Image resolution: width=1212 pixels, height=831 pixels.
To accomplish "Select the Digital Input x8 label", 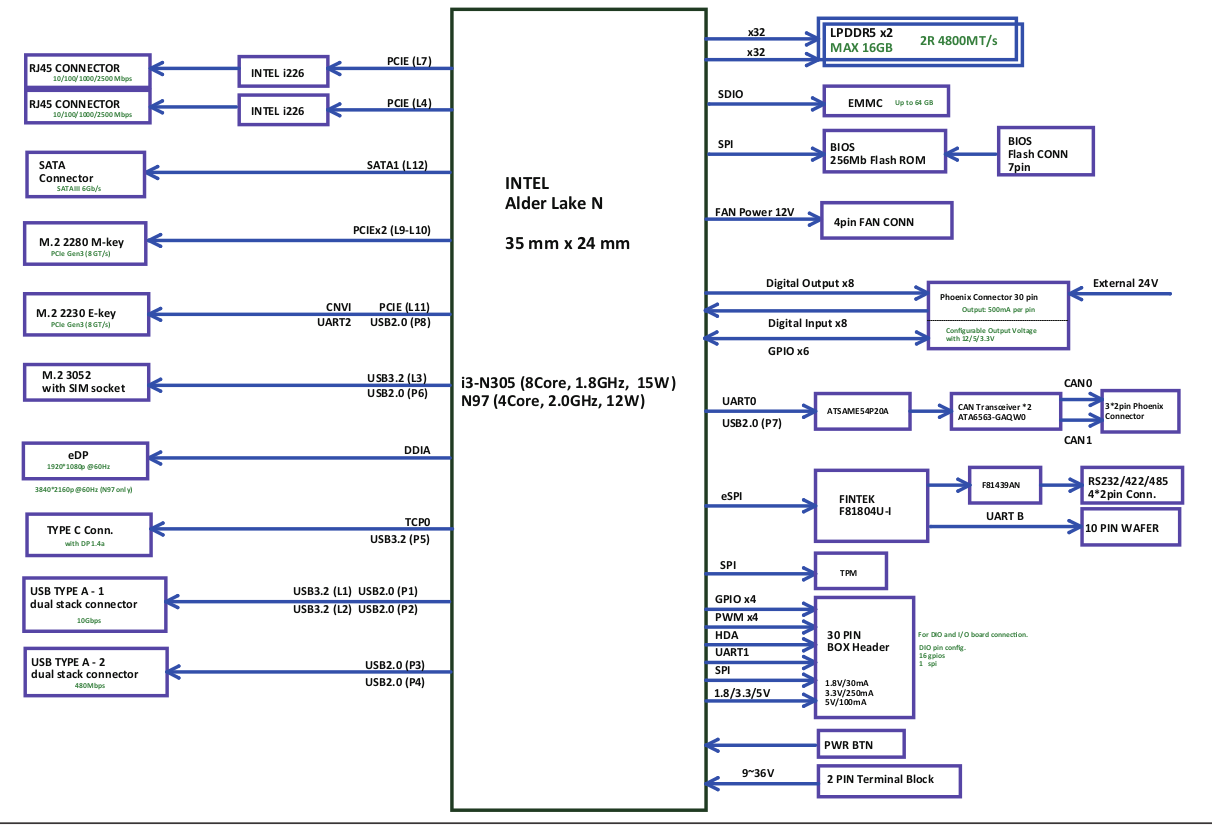I will (807, 323).
